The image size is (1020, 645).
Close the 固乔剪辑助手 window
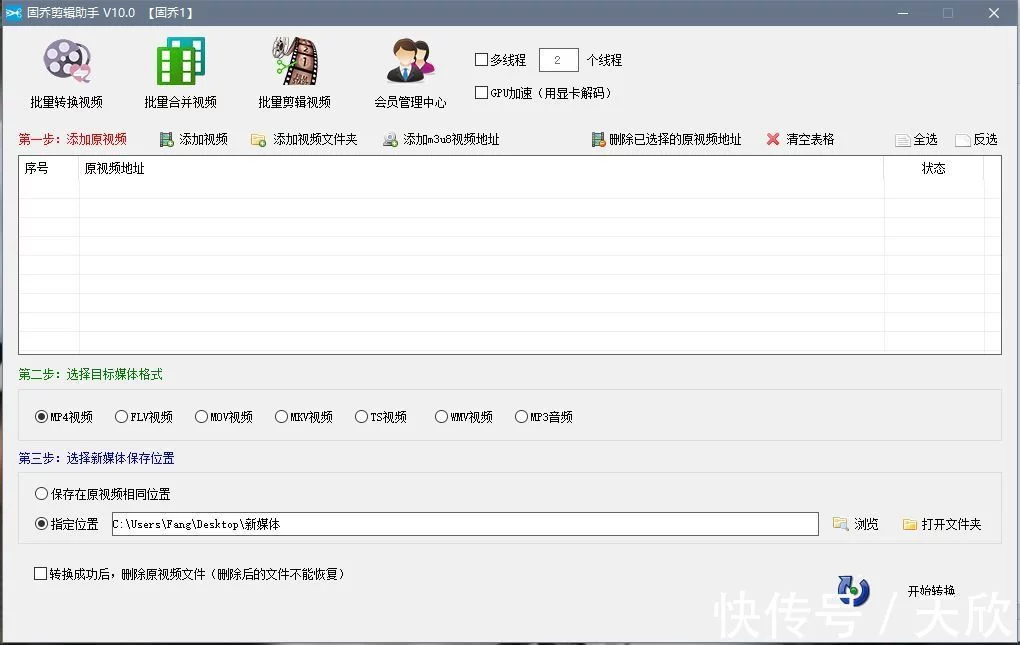[994, 13]
